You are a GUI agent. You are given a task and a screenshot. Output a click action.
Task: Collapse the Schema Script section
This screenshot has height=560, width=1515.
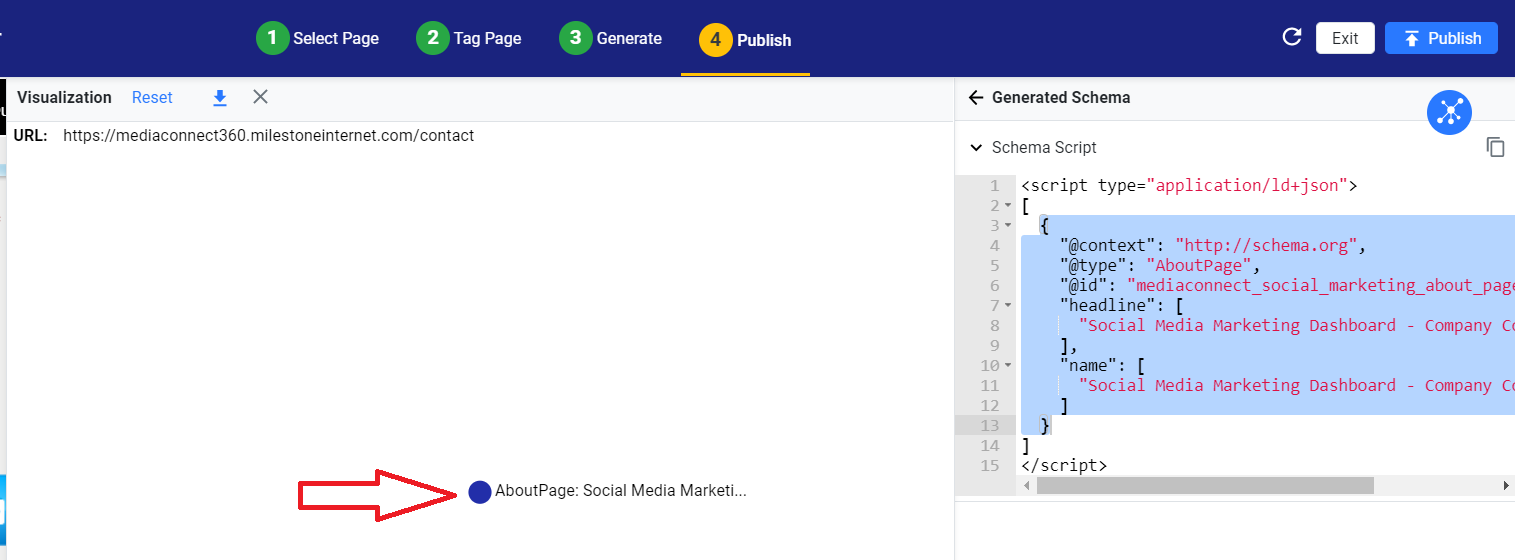[x=976, y=147]
